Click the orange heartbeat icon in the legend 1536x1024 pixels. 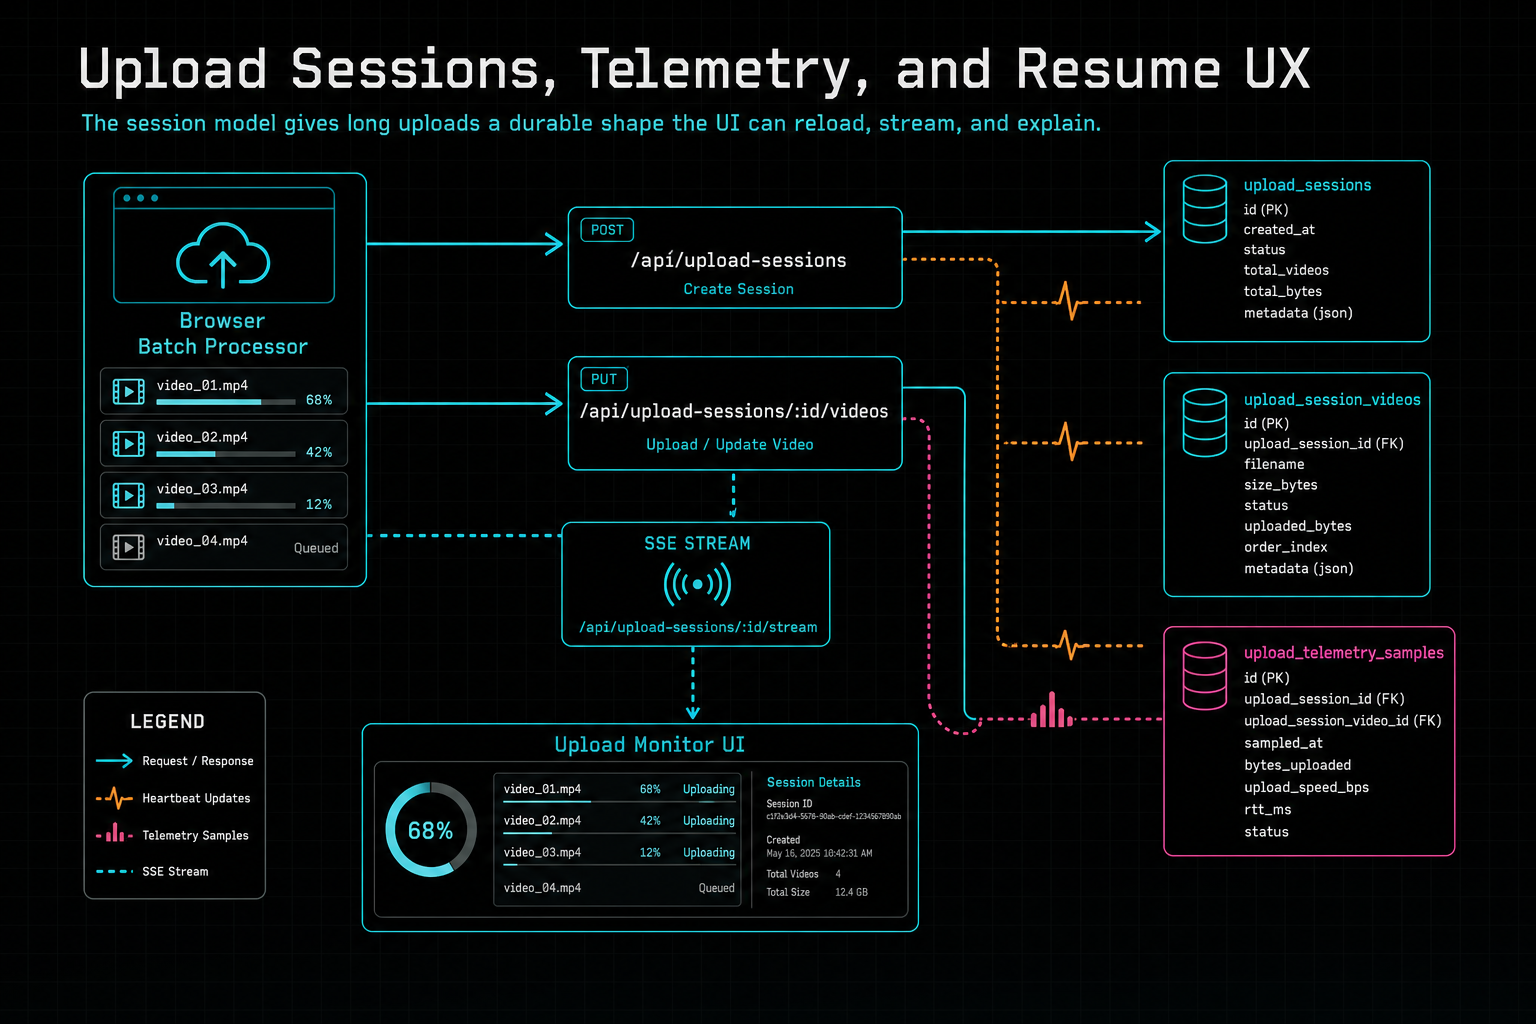[114, 798]
